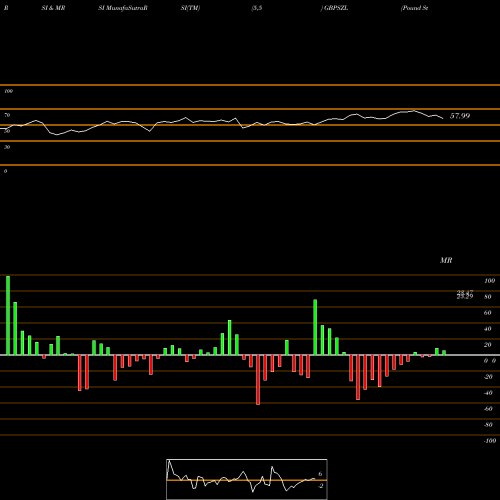Click the '-2' label in mini chart
This screenshot has width=500, height=500.
pyautogui.click(x=320, y=486)
